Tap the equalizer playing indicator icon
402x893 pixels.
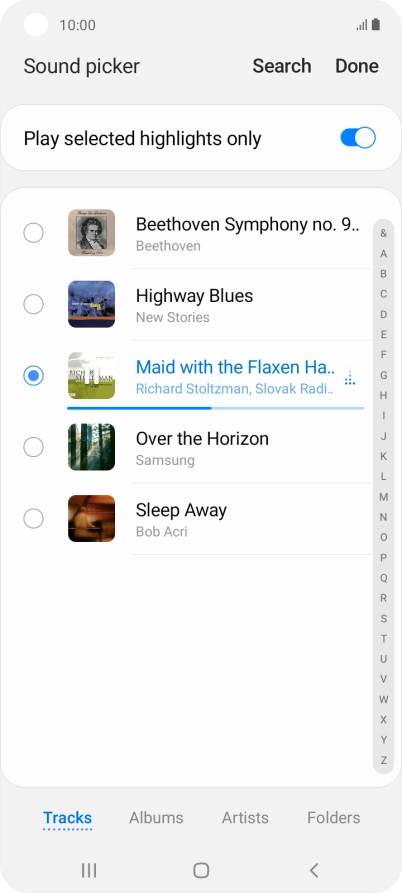350,377
